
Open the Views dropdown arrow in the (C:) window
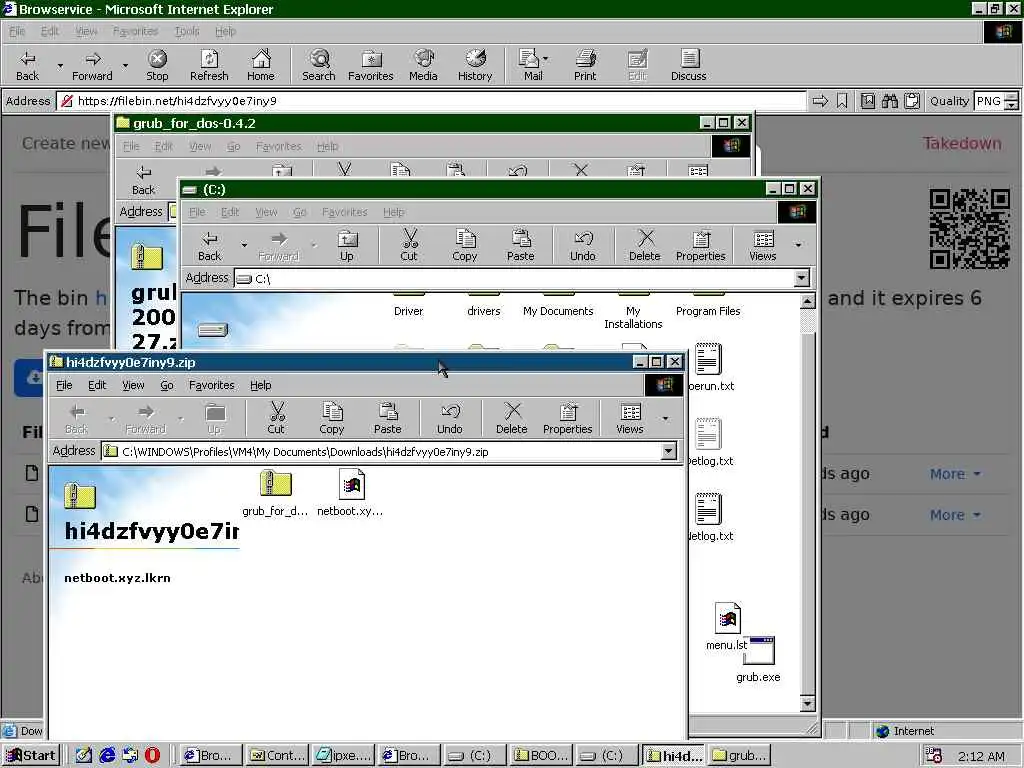coord(798,245)
